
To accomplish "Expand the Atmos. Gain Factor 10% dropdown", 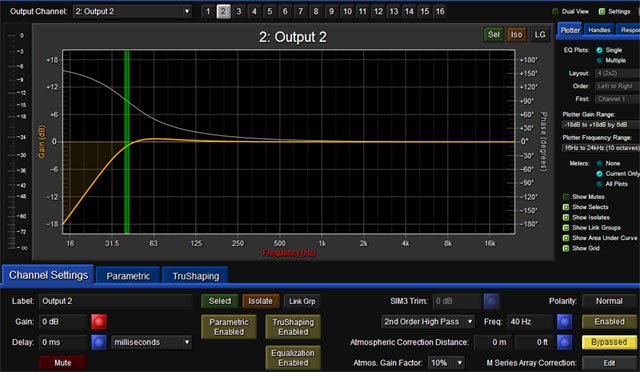I will click(446, 363).
